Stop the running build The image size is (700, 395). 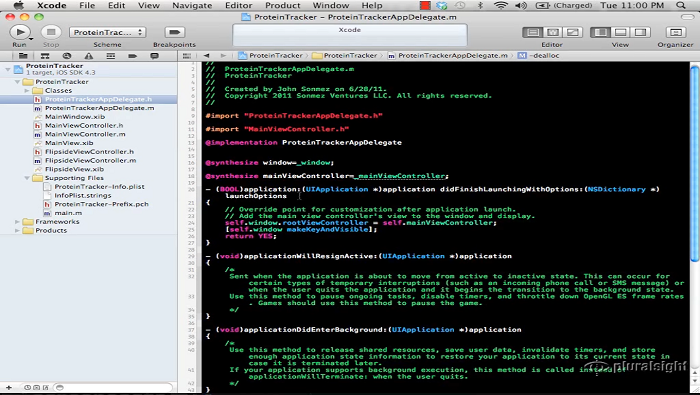pos(51,32)
